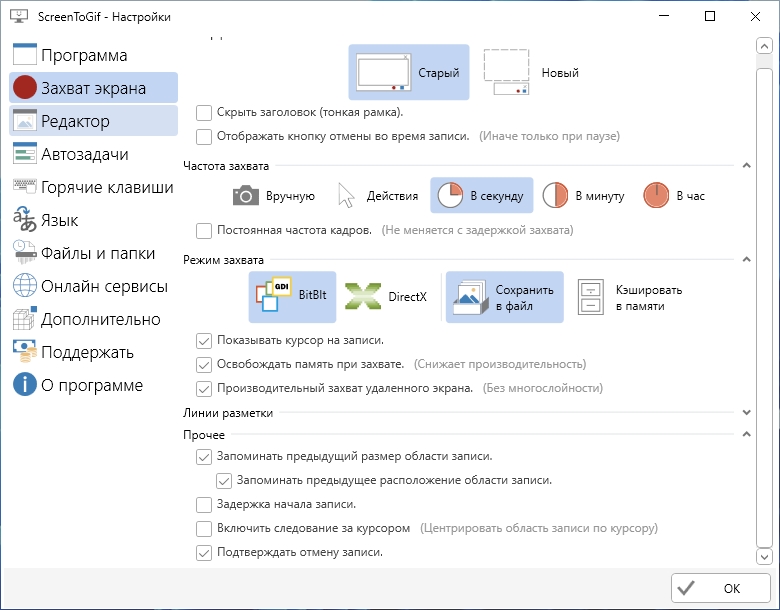Click the Прочее section header
This screenshot has width=780, height=610.
[x=204, y=435]
